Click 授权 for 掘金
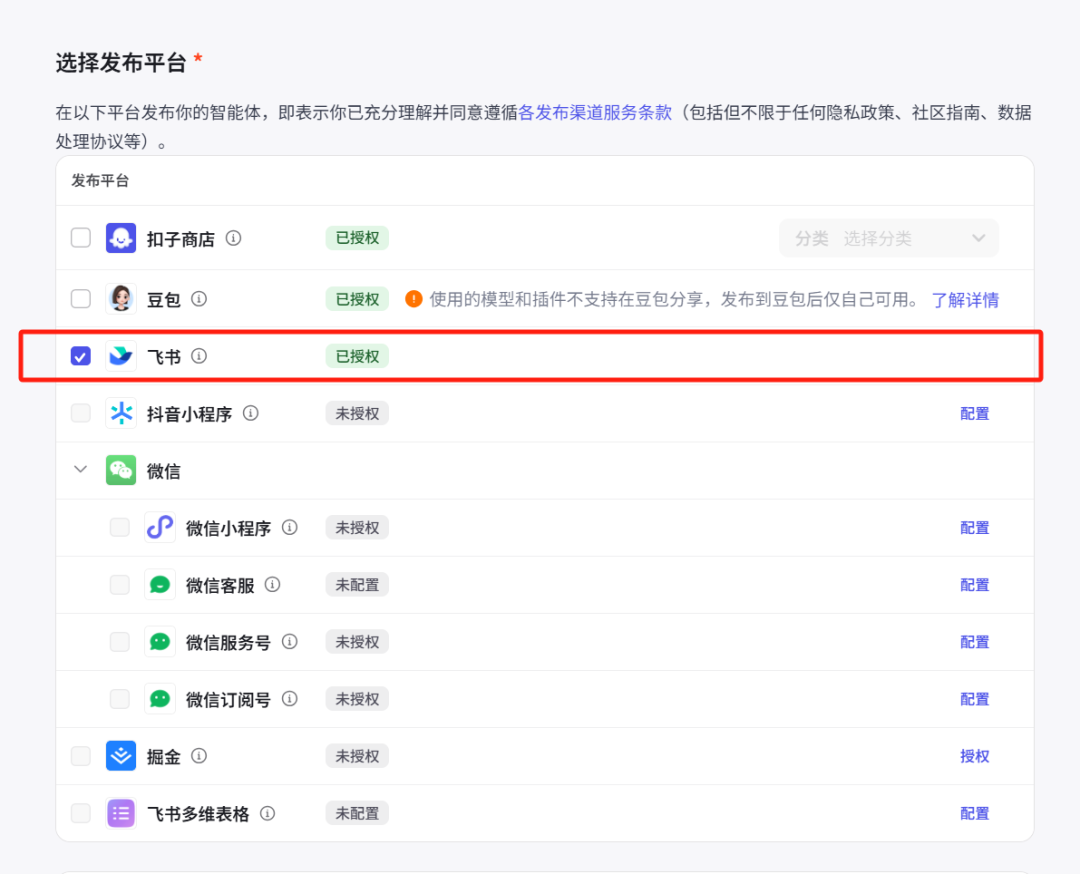The height and width of the screenshot is (874, 1080). click(975, 756)
